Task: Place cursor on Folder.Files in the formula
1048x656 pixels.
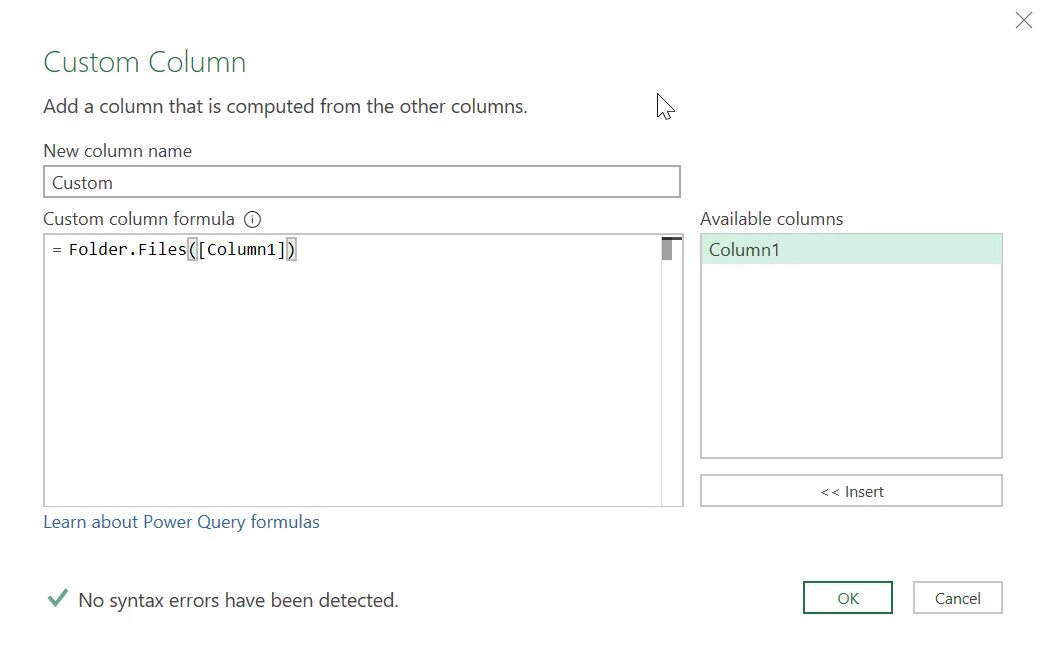Action: click(127, 249)
